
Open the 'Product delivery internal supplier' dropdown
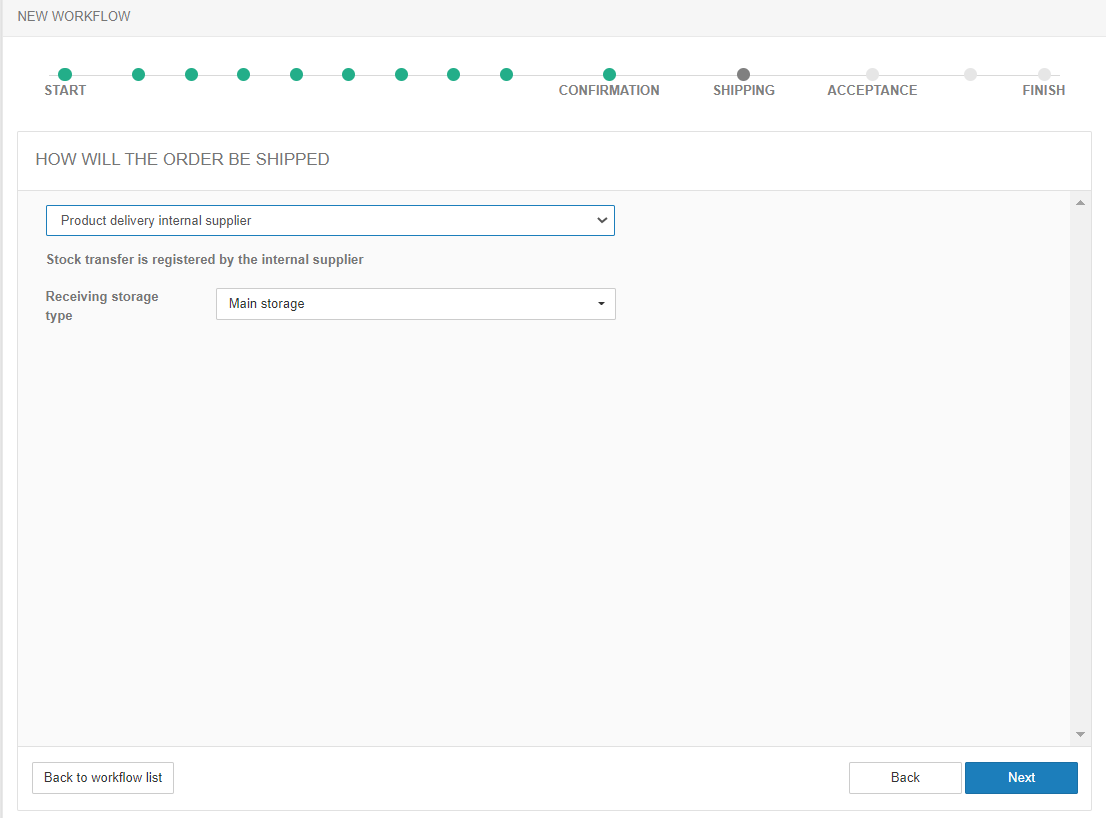(x=330, y=220)
